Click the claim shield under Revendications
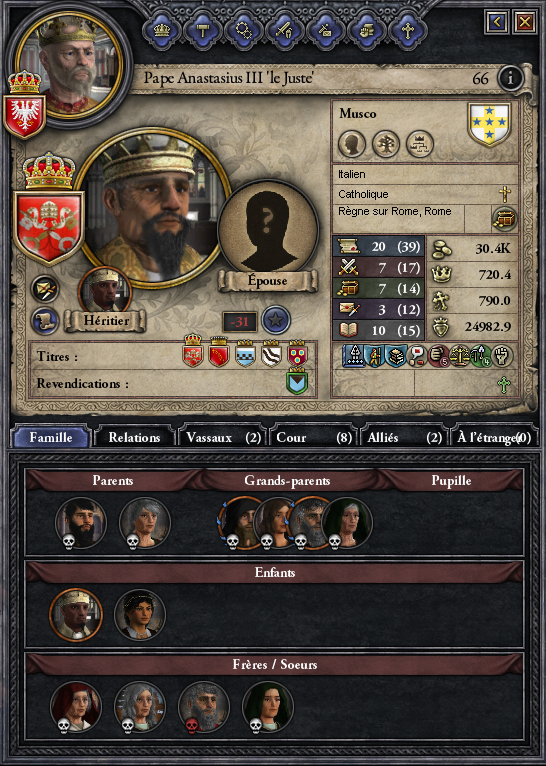The height and width of the screenshot is (766, 546). (296, 382)
